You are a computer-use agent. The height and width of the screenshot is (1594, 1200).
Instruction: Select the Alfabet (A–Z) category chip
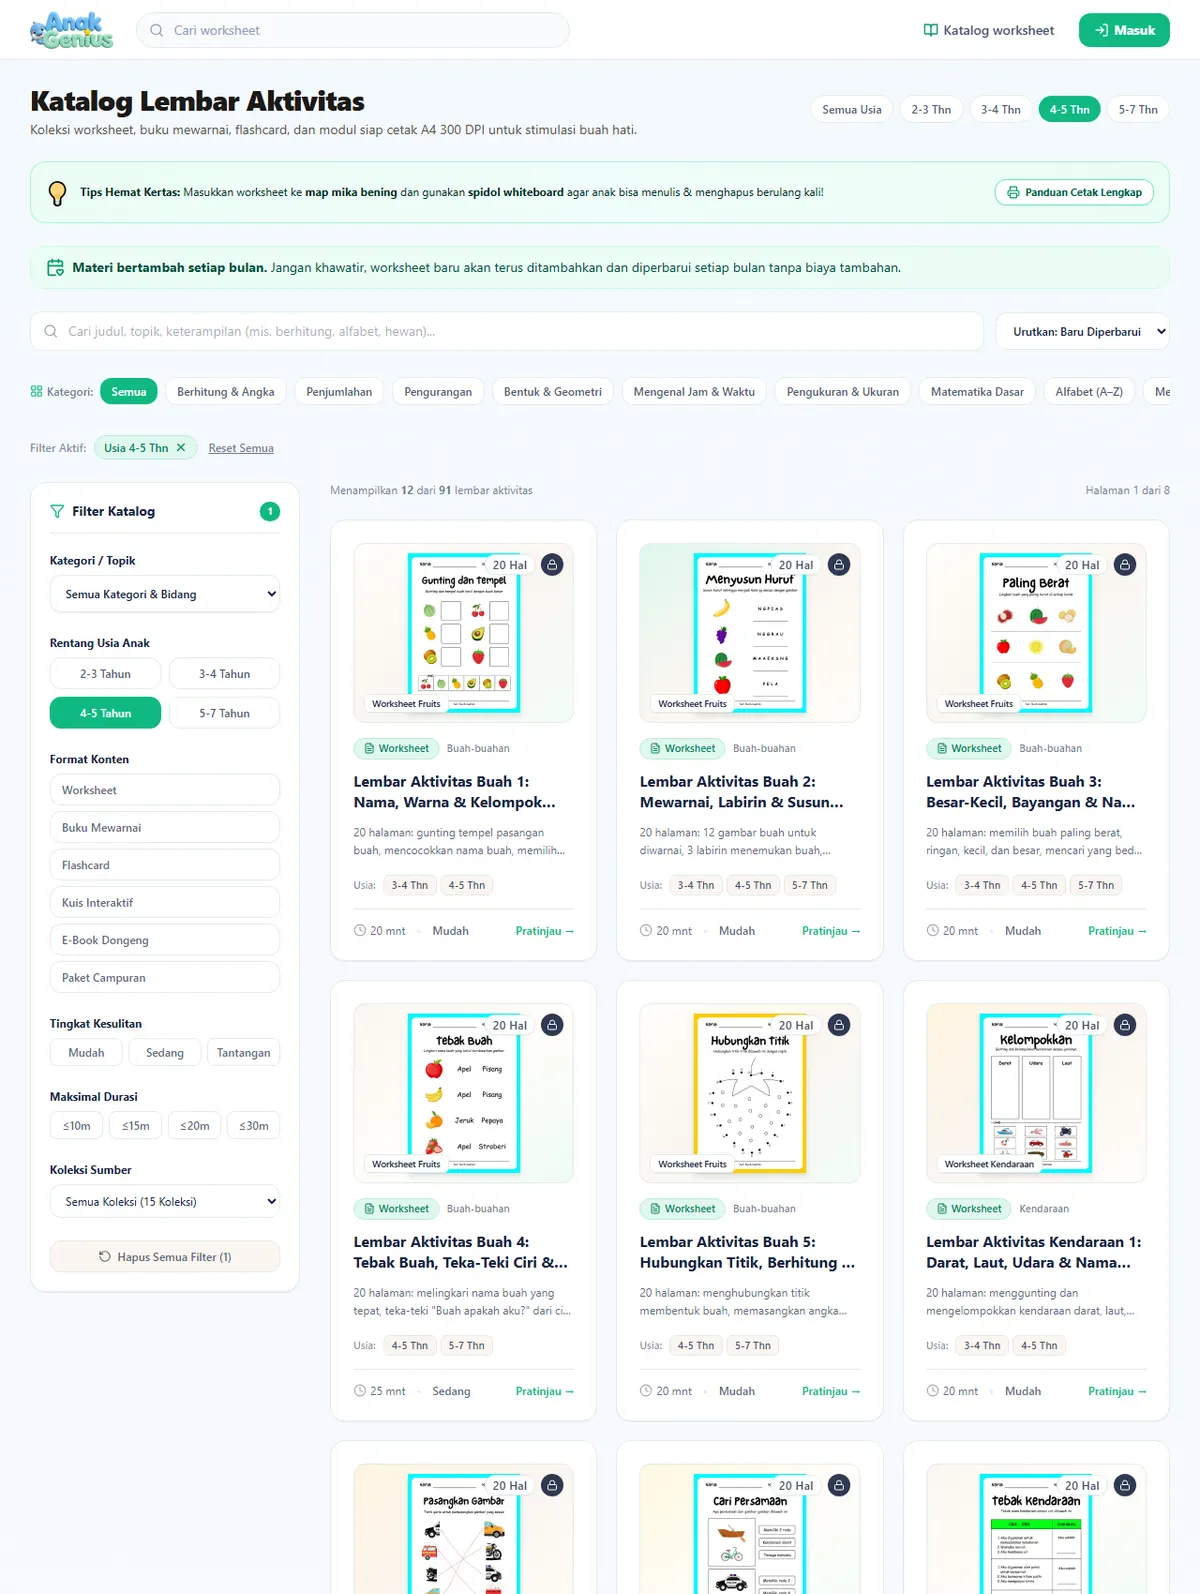click(1089, 392)
